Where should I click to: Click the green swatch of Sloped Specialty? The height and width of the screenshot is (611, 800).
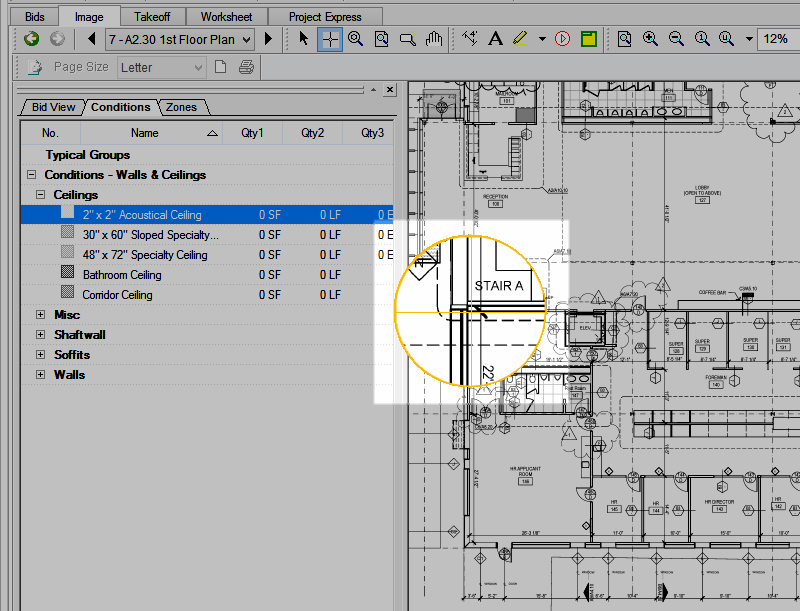tap(67, 232)
